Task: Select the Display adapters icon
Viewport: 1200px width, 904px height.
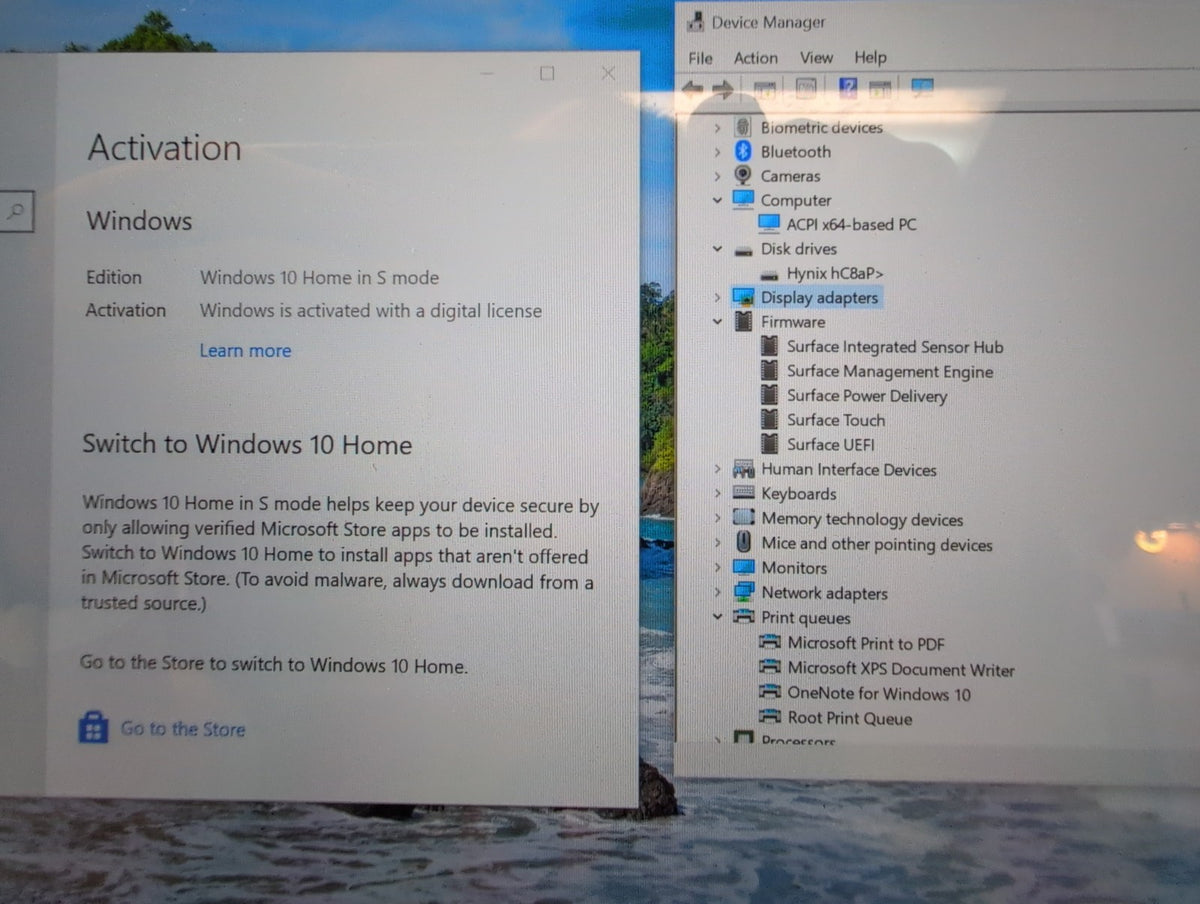Action: [x=743, y=297]
